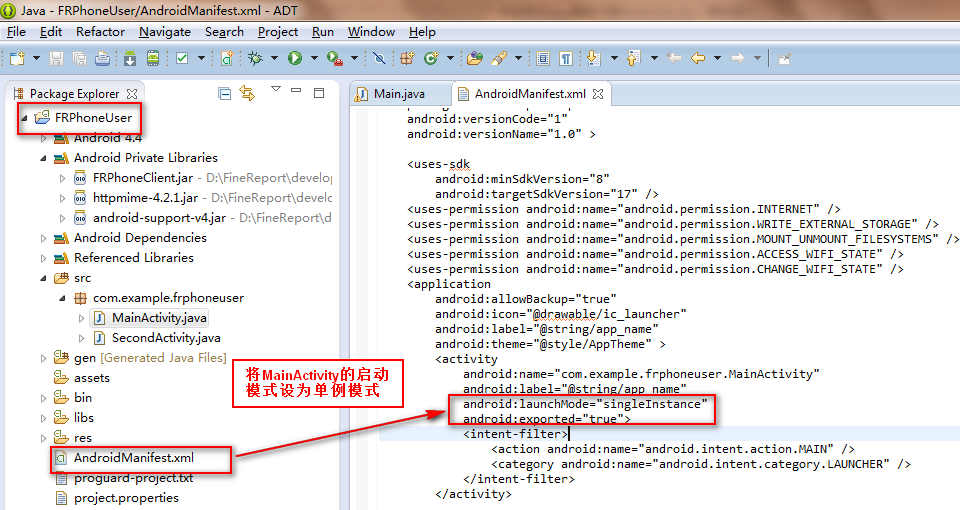Click the Next Annotation arrow icon
This screenshot has height=510, width=960.
point(593,58)
